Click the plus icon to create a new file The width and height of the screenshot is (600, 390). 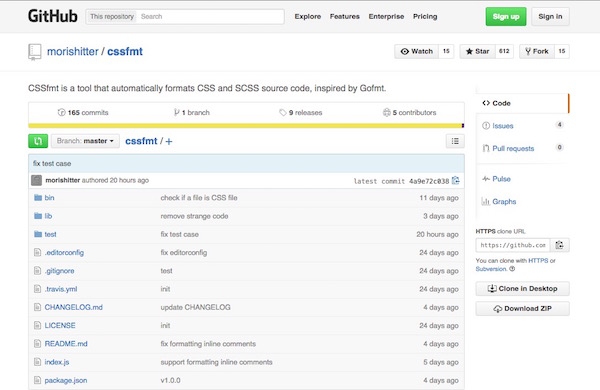click(169, 141)
